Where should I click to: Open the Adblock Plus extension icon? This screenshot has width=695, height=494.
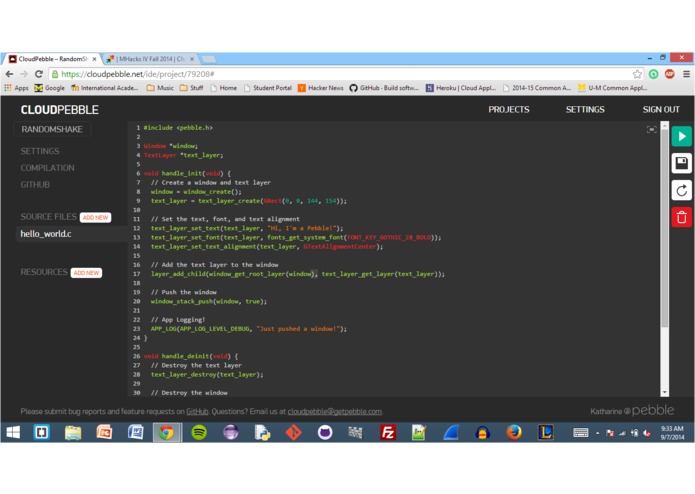tap(670, 74)
